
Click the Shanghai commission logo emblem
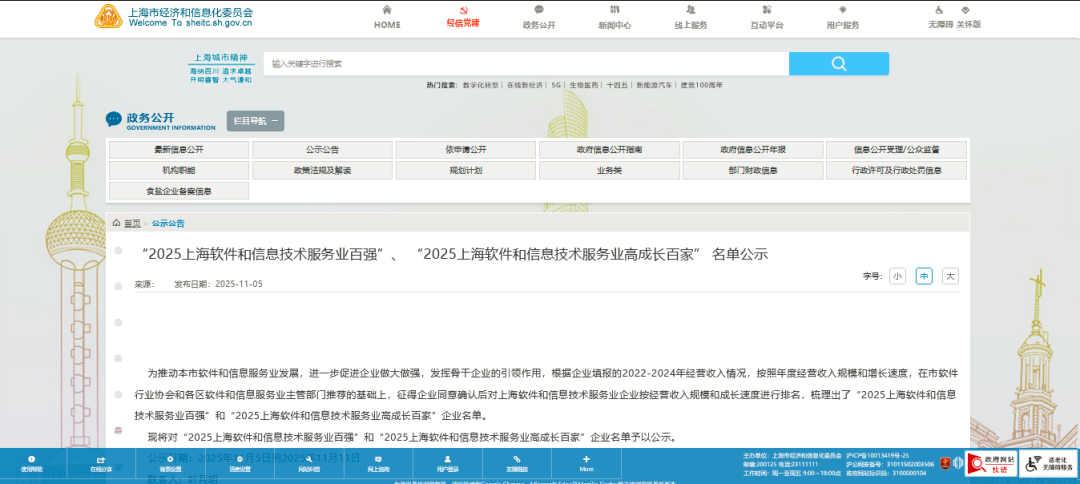point(108,17)
